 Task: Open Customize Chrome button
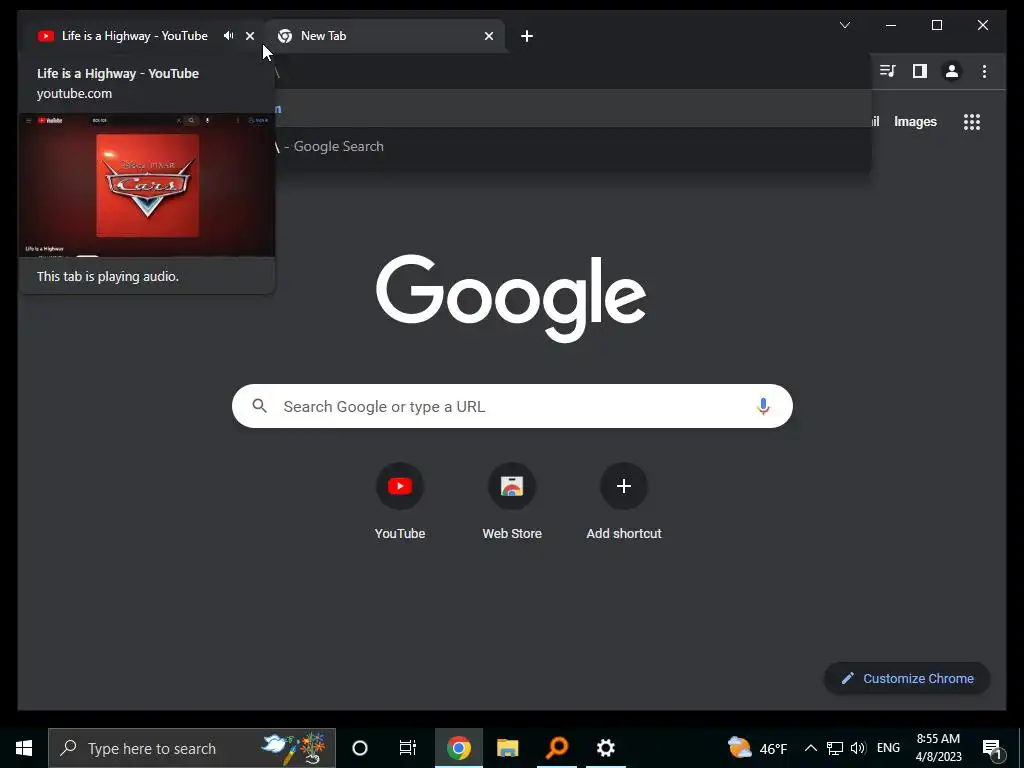click(x=907, y=679)
